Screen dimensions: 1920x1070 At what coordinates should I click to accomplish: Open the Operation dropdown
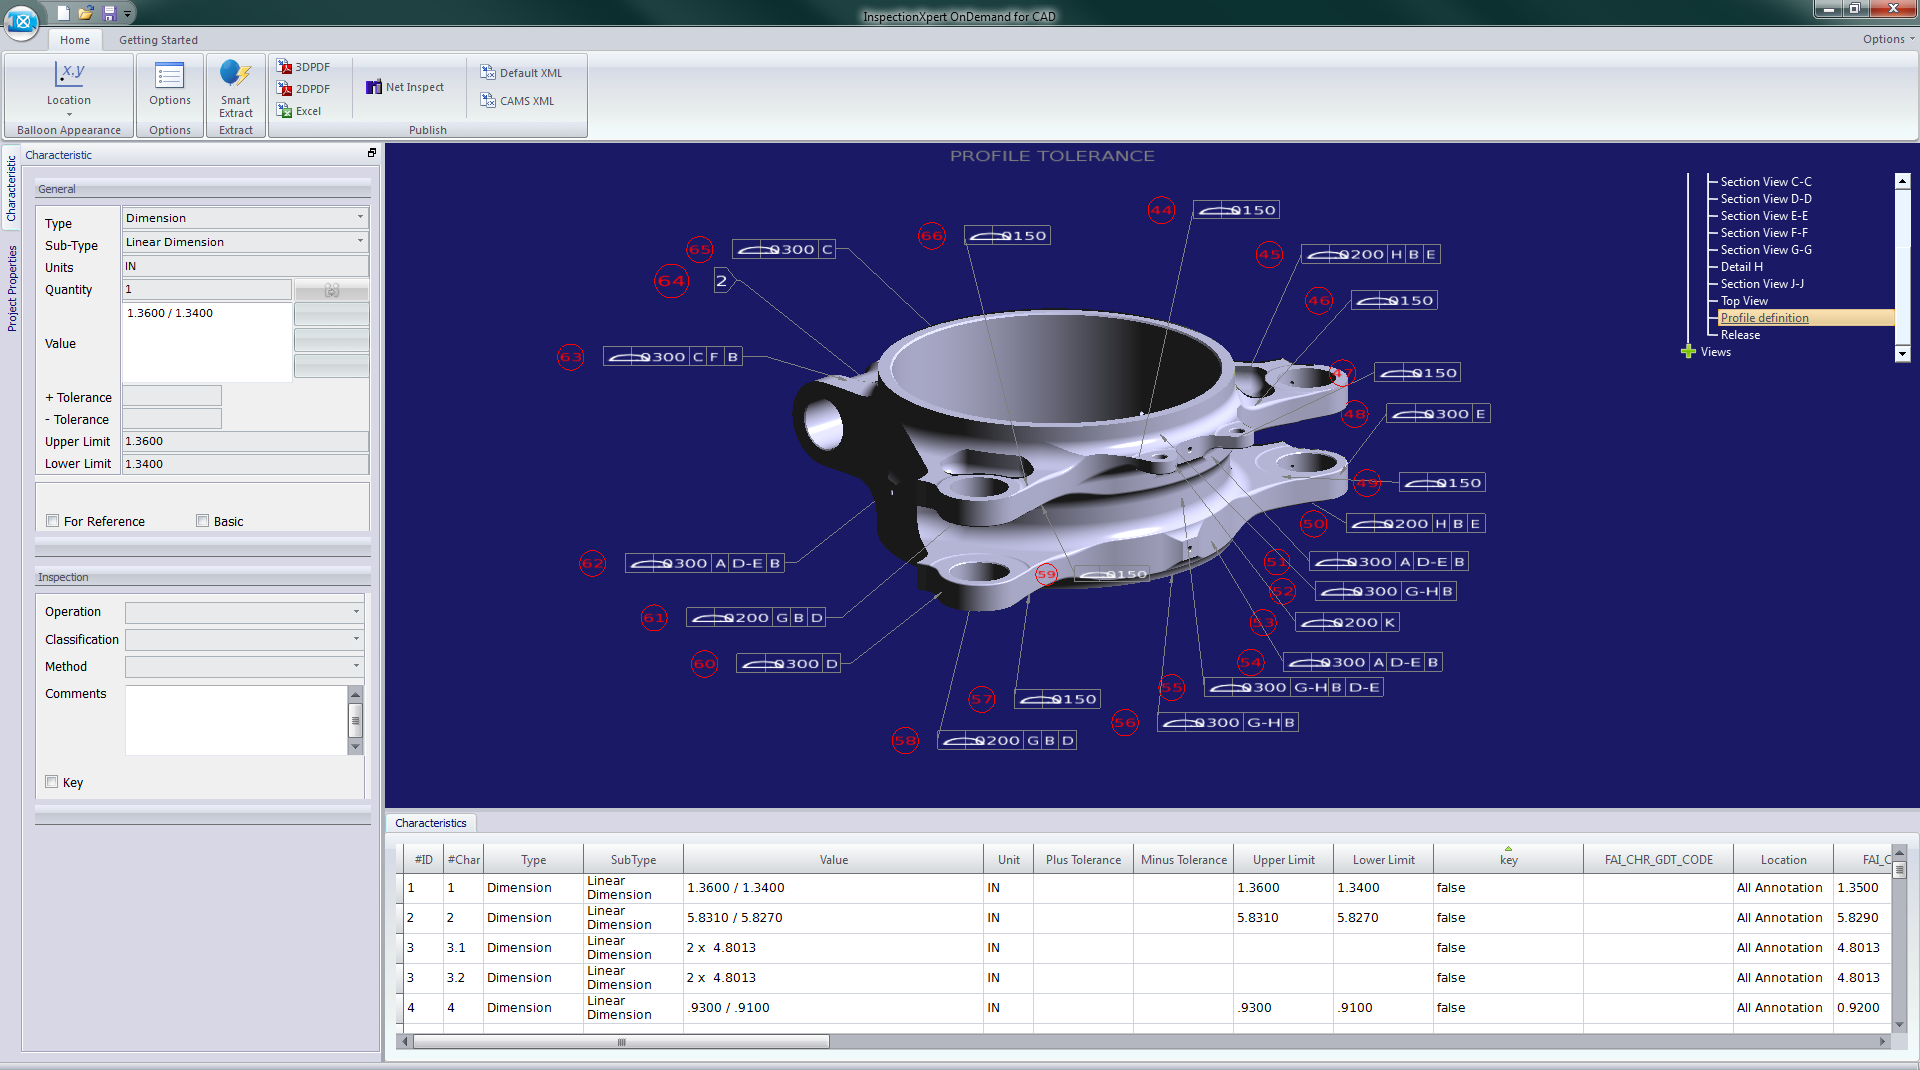[x=356, y=611]
